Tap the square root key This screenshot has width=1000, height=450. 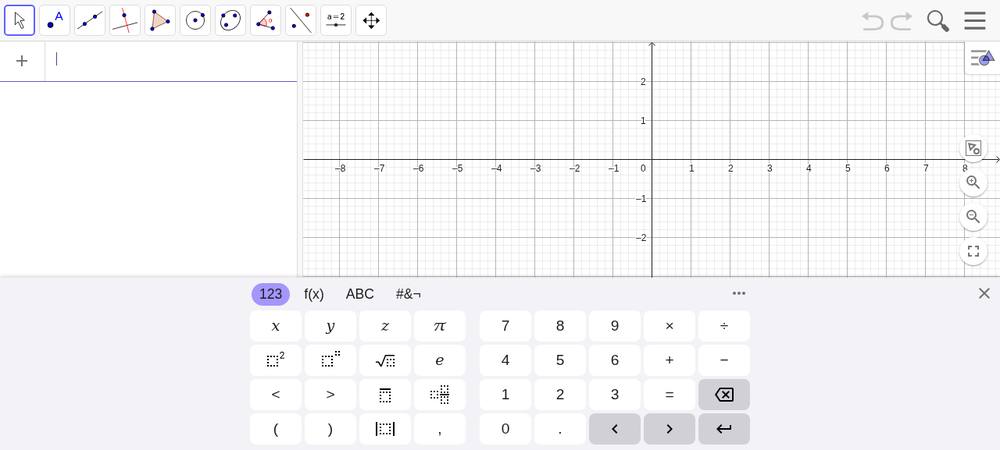[x=385, y=361]
